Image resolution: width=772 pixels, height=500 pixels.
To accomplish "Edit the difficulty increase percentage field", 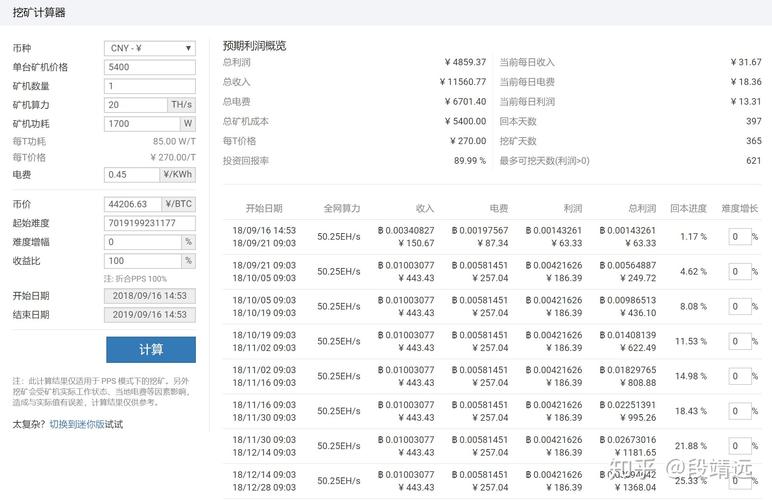I will (x=142, y=242).
